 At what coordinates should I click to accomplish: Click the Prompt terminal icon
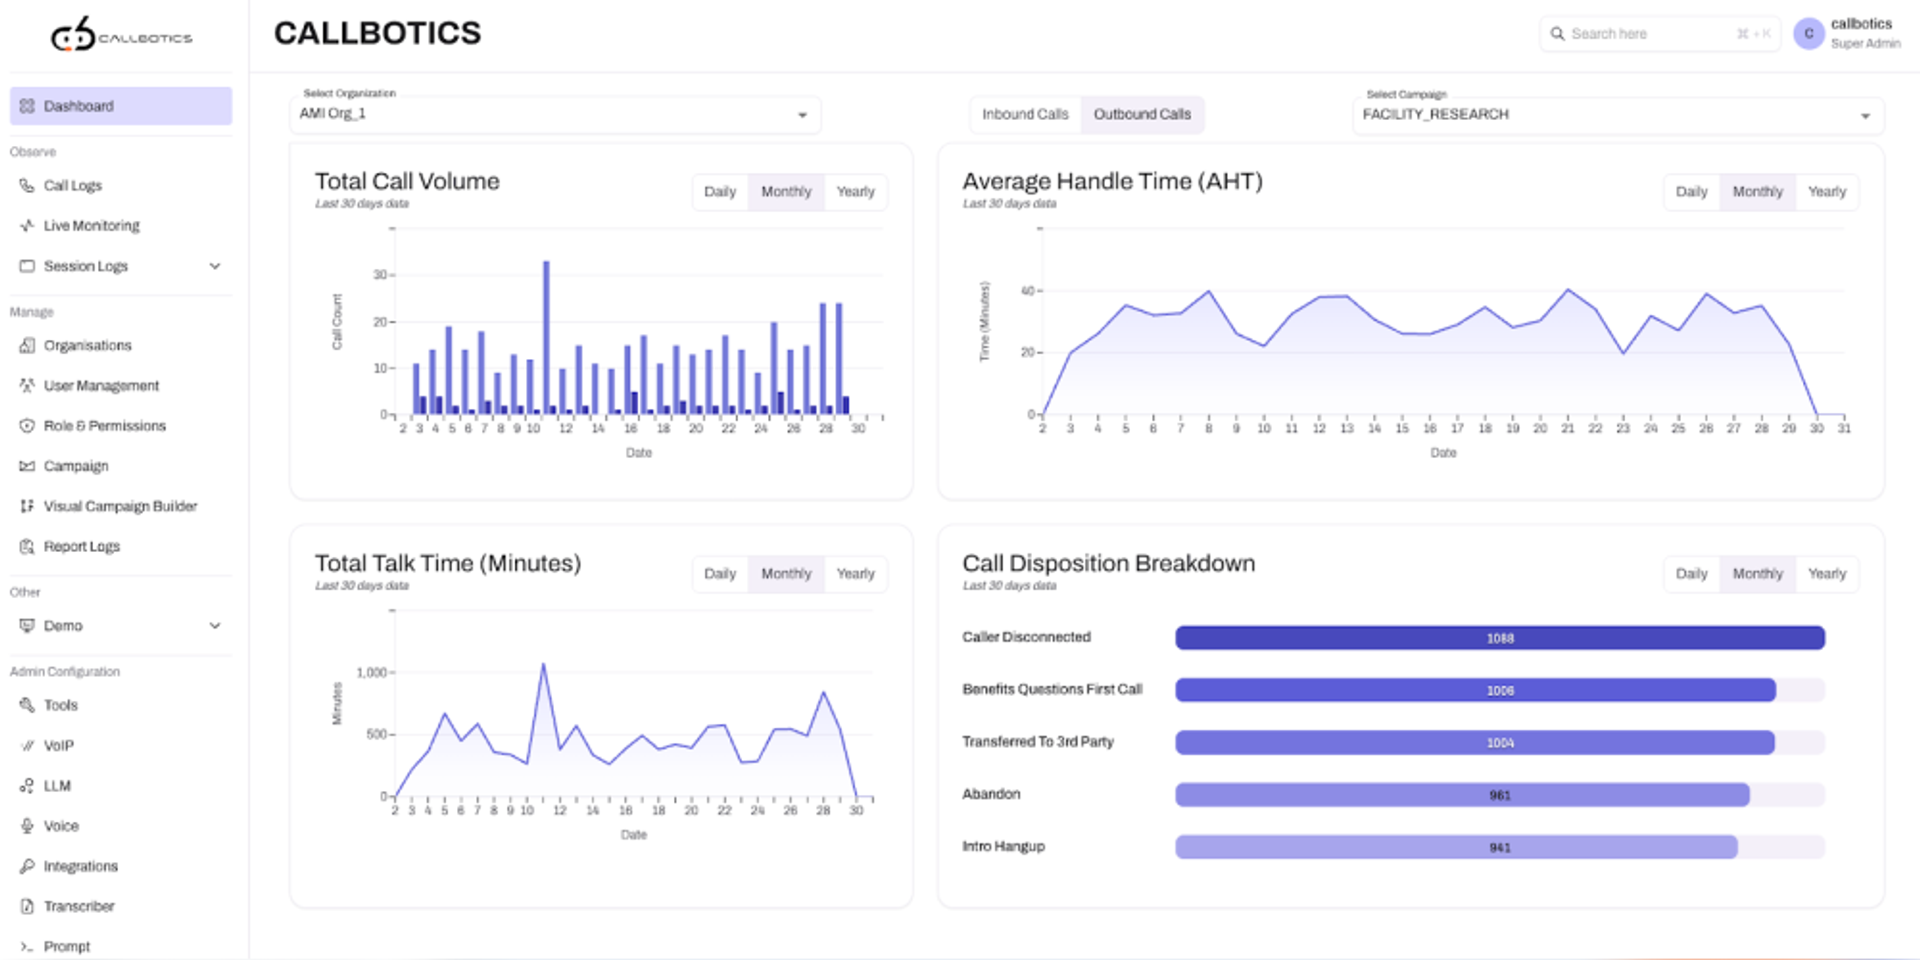point(27,946)
